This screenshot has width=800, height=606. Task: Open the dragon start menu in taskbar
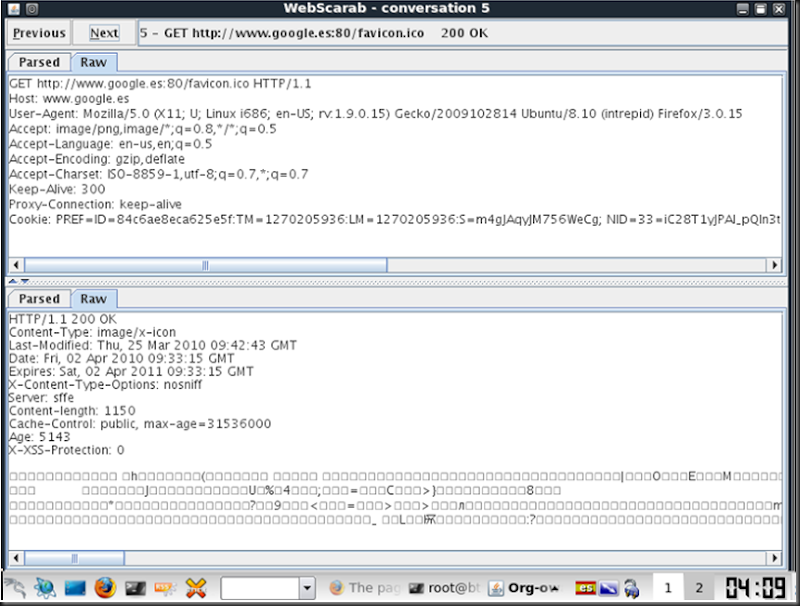click(x=15, y=588)
